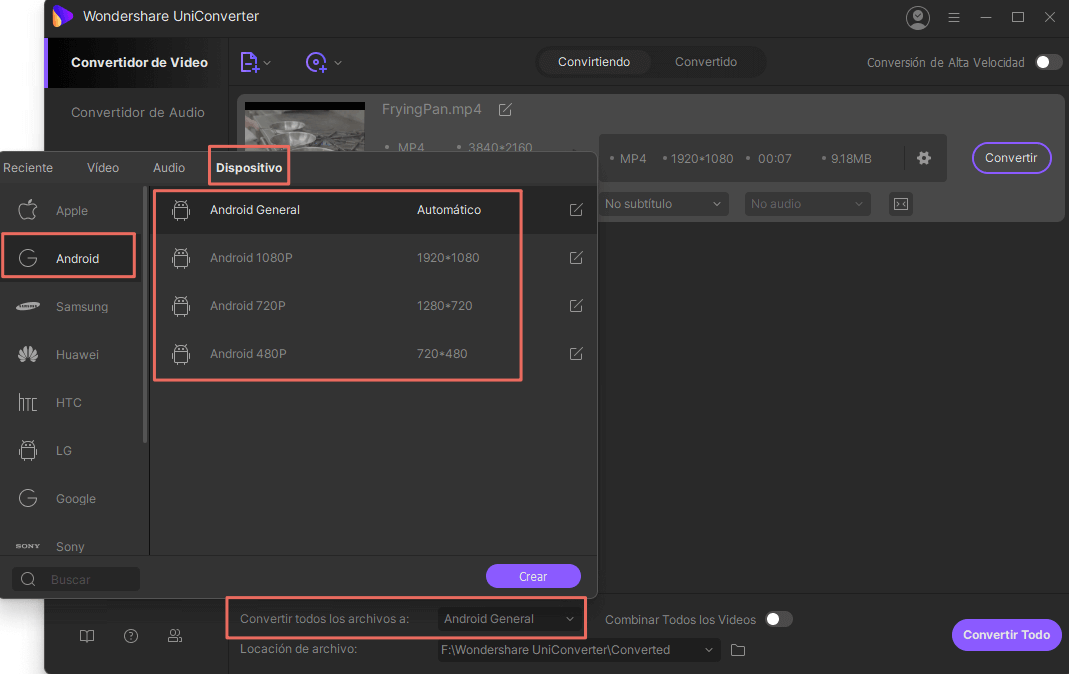Edit the Android 720P preset

pos(576,305)
